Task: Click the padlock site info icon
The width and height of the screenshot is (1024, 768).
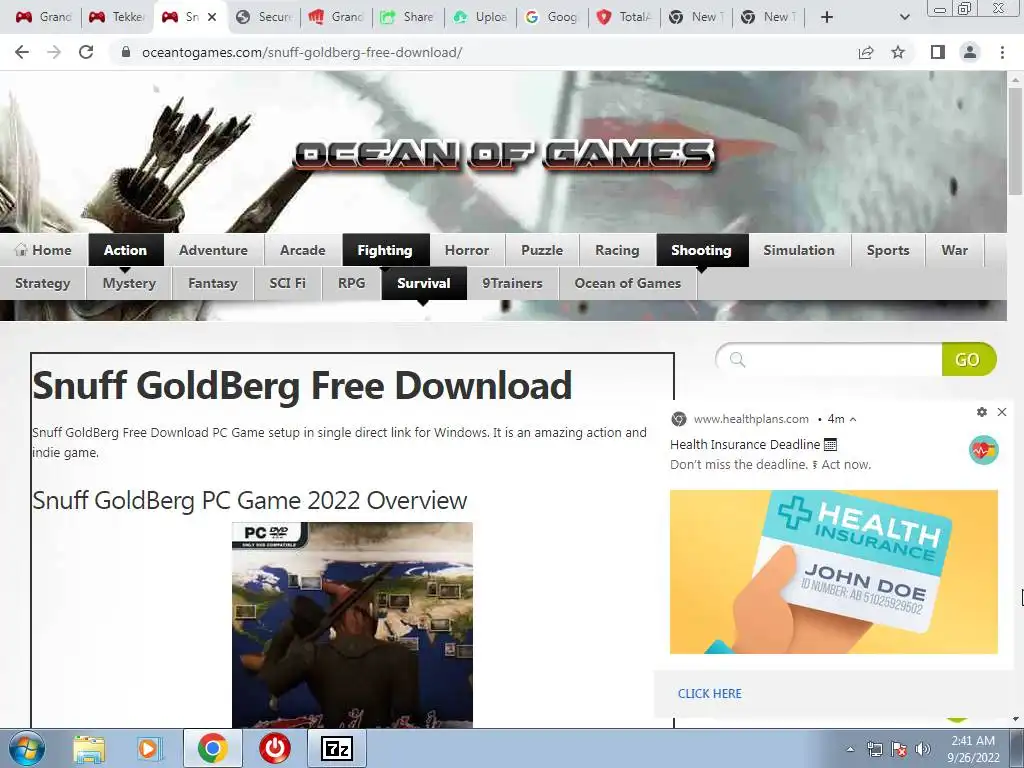Action: point(126,52)
